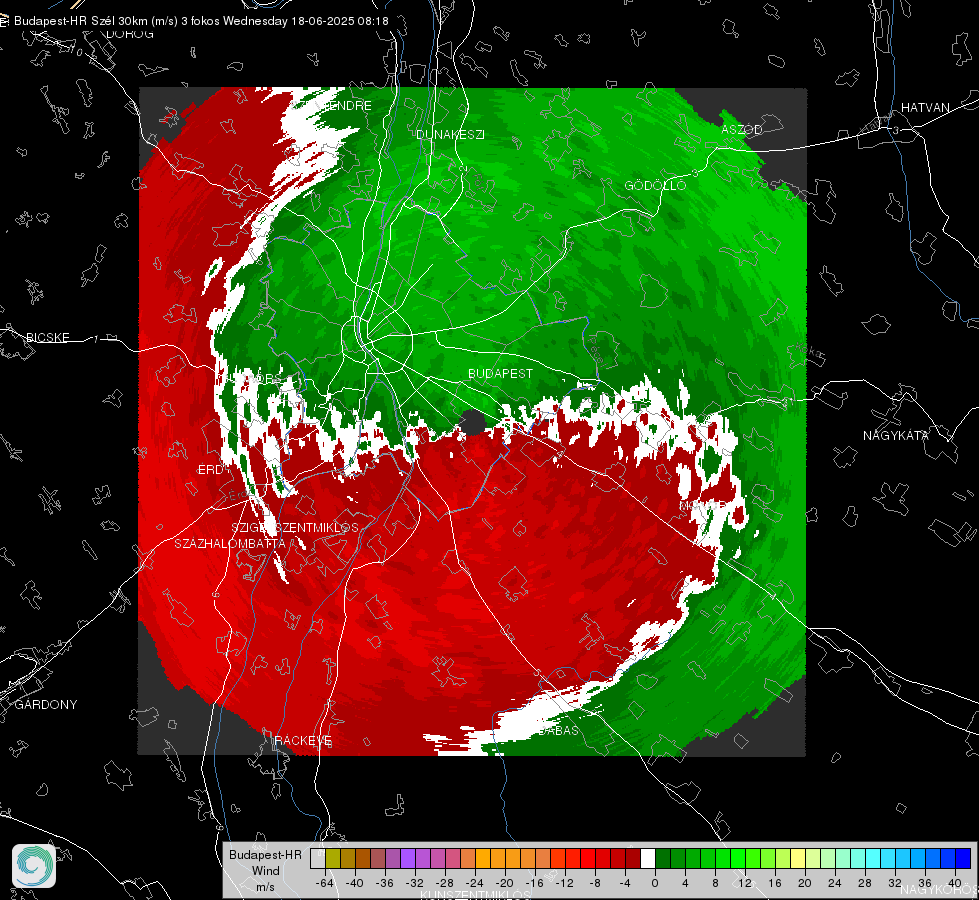Click the NAGYKÁTA town label
This screenshot has width=979, height=900.
[896, 435]
